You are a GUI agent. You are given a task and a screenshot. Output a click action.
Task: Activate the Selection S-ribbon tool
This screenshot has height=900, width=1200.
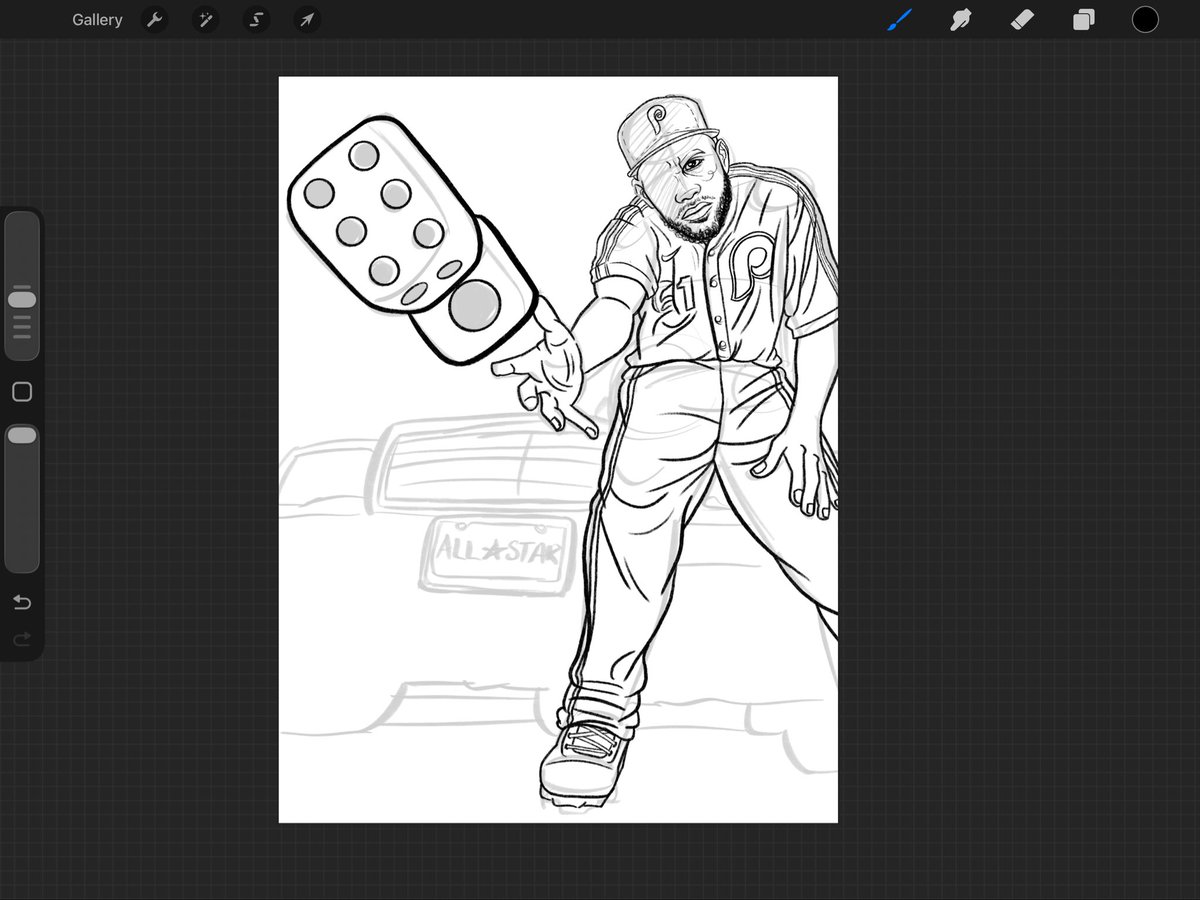(x=257, y=20)
